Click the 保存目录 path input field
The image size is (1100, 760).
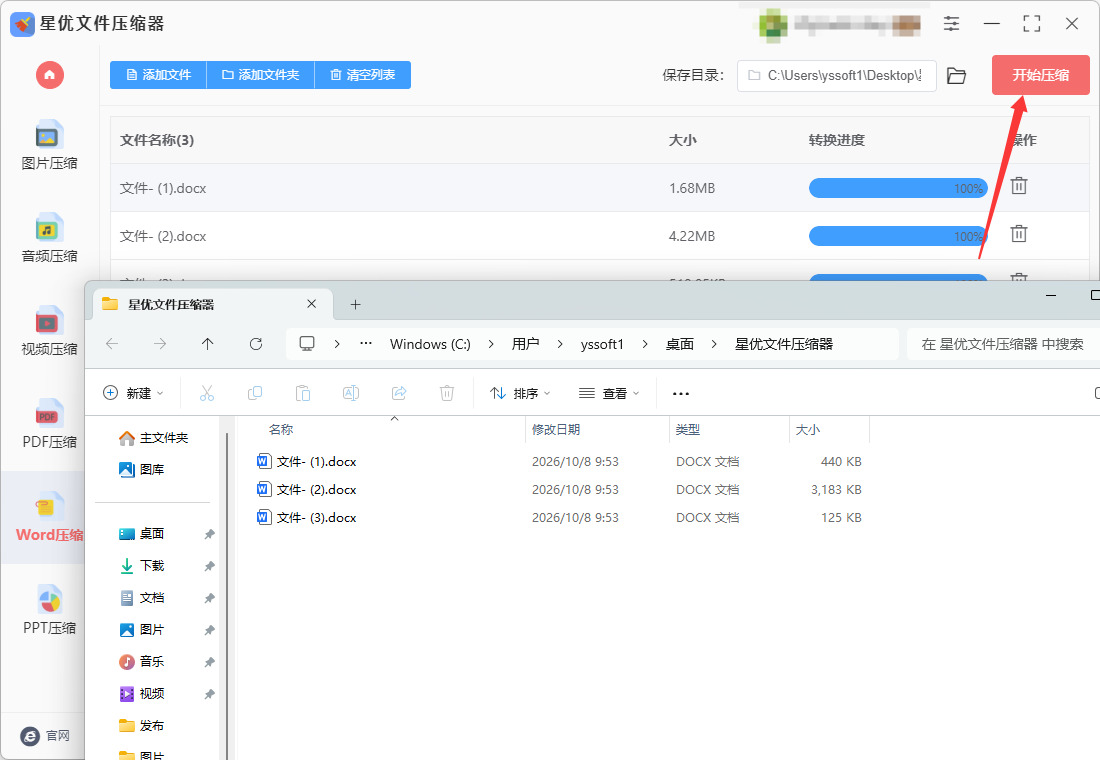836,75
